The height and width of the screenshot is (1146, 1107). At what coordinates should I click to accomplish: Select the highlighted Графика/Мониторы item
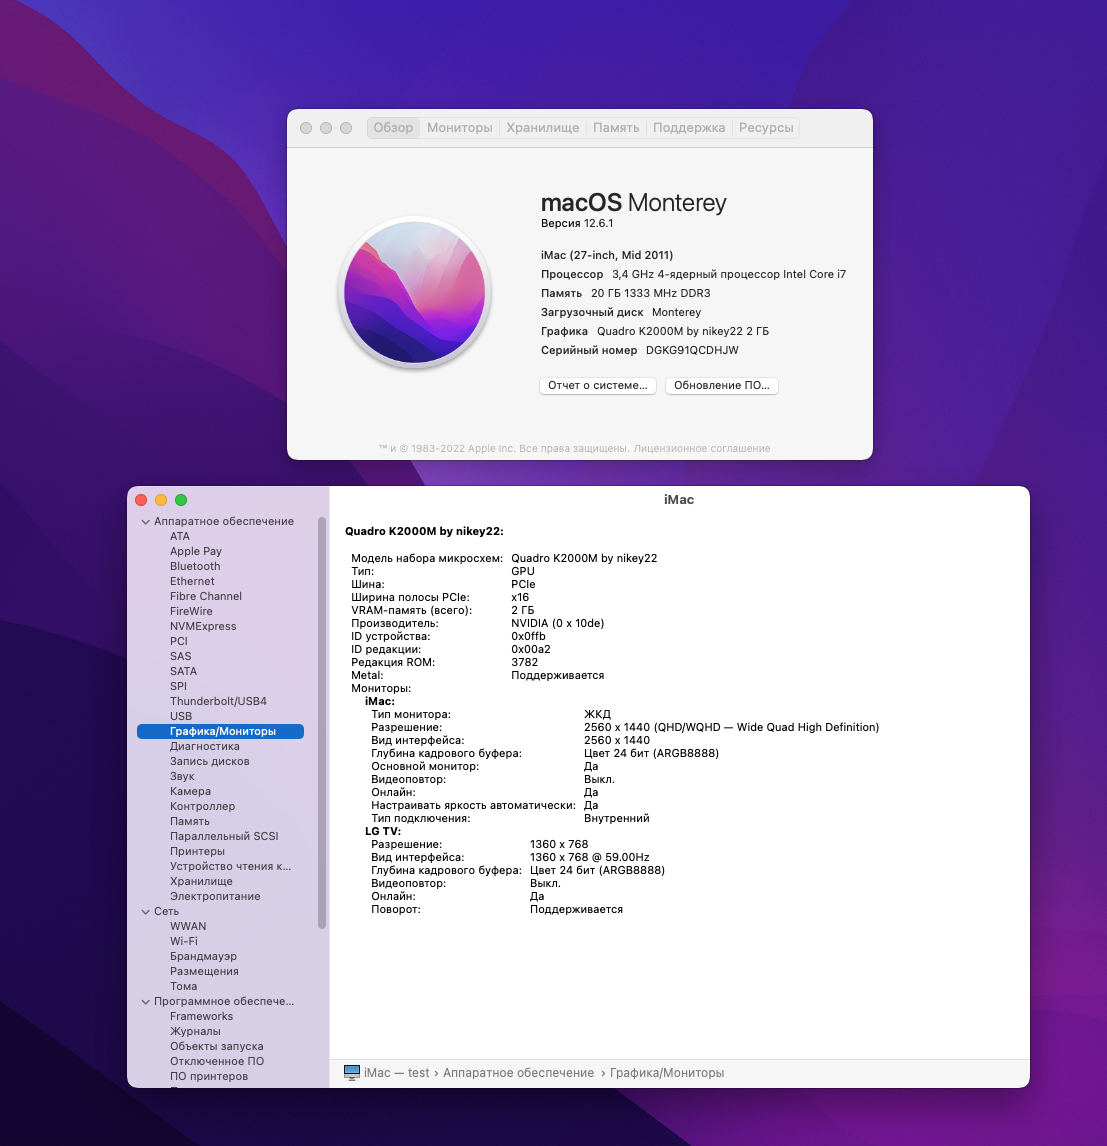221,732
